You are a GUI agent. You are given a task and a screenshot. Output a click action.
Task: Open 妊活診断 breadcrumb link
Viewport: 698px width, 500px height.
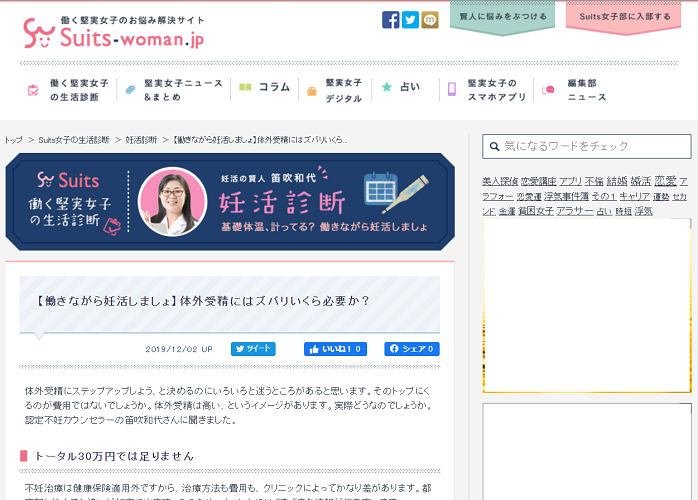click(141, 140)
